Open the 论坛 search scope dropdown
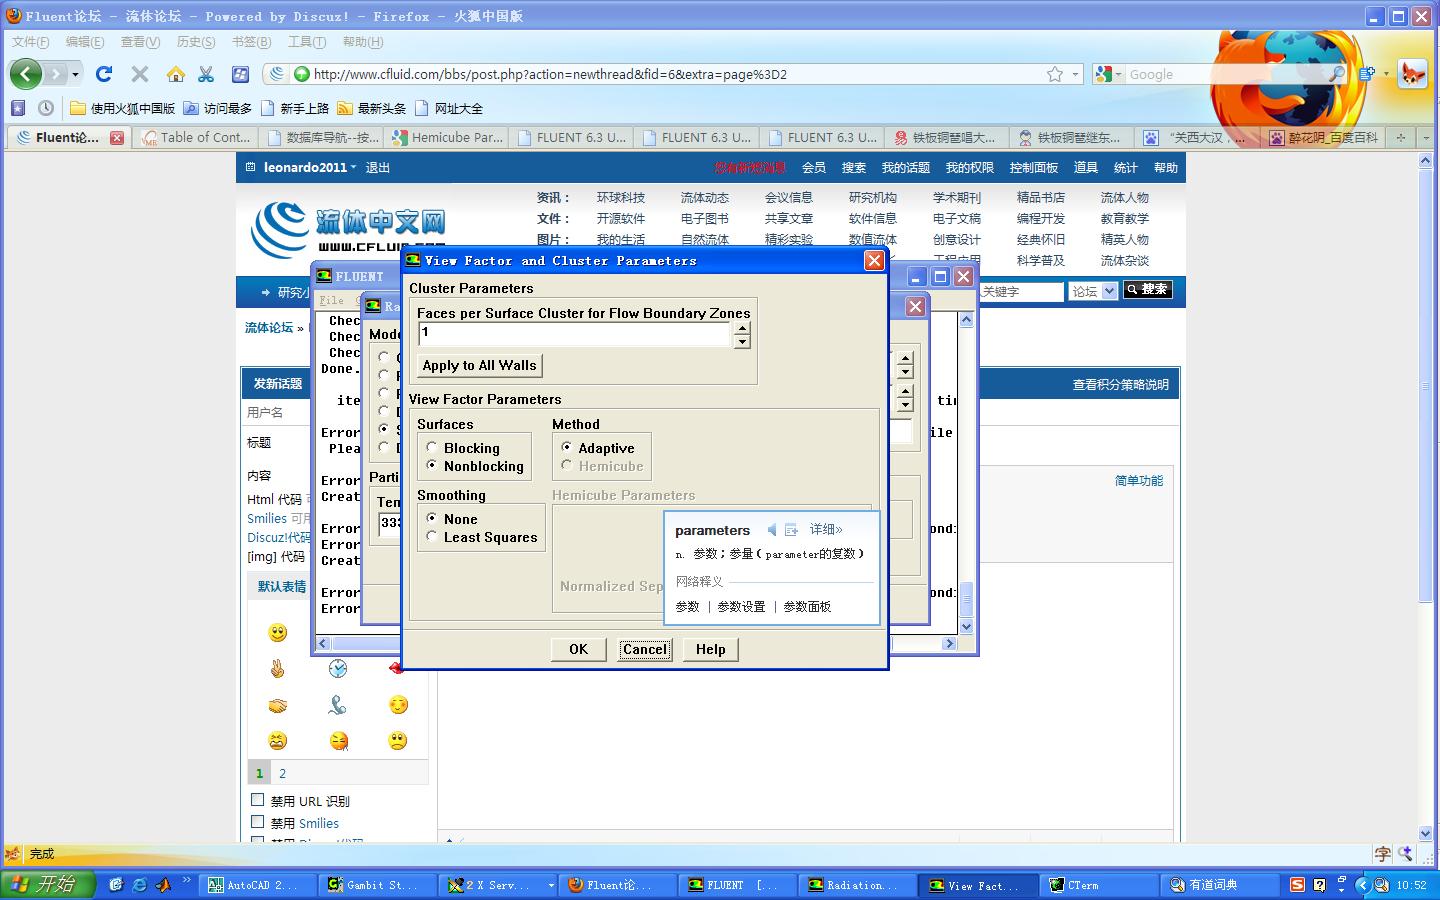The image size is (1440, 900). [1092, 291]
